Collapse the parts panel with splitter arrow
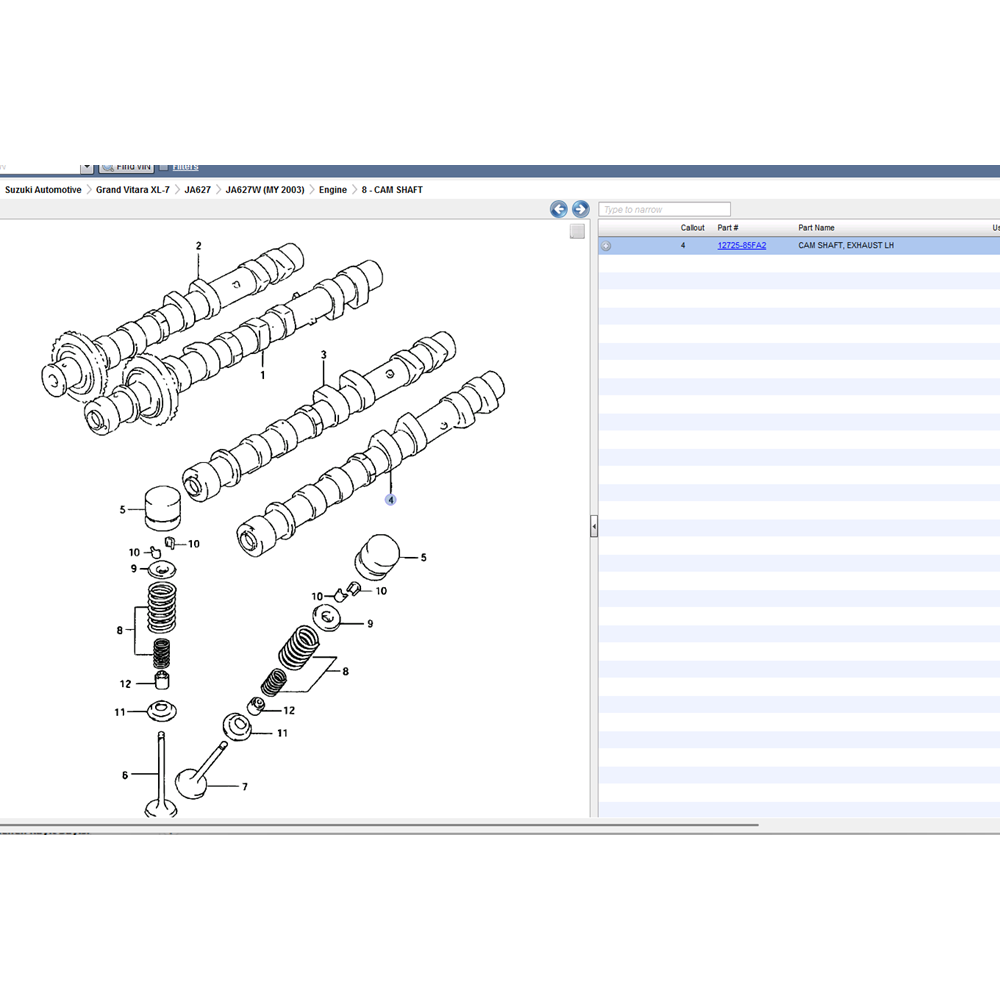Viewport: 1000px width, 1000px height. coord(594,526)
